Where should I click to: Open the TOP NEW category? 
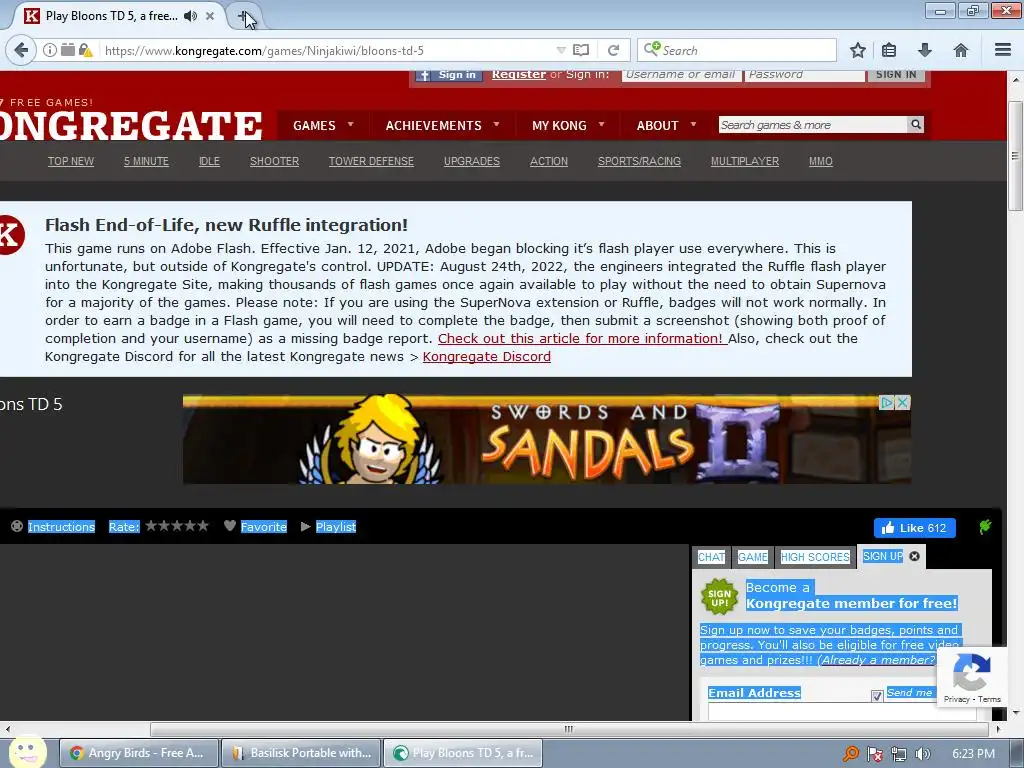pyautogui.click(x=71, y=161)
